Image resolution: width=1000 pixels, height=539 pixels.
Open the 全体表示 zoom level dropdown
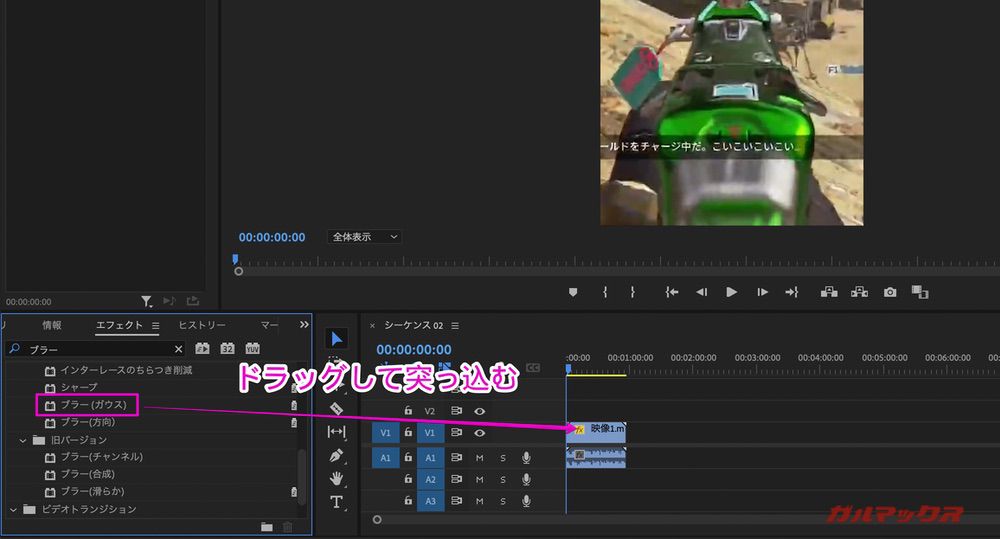pyautogui.click(x=364, y=237)
